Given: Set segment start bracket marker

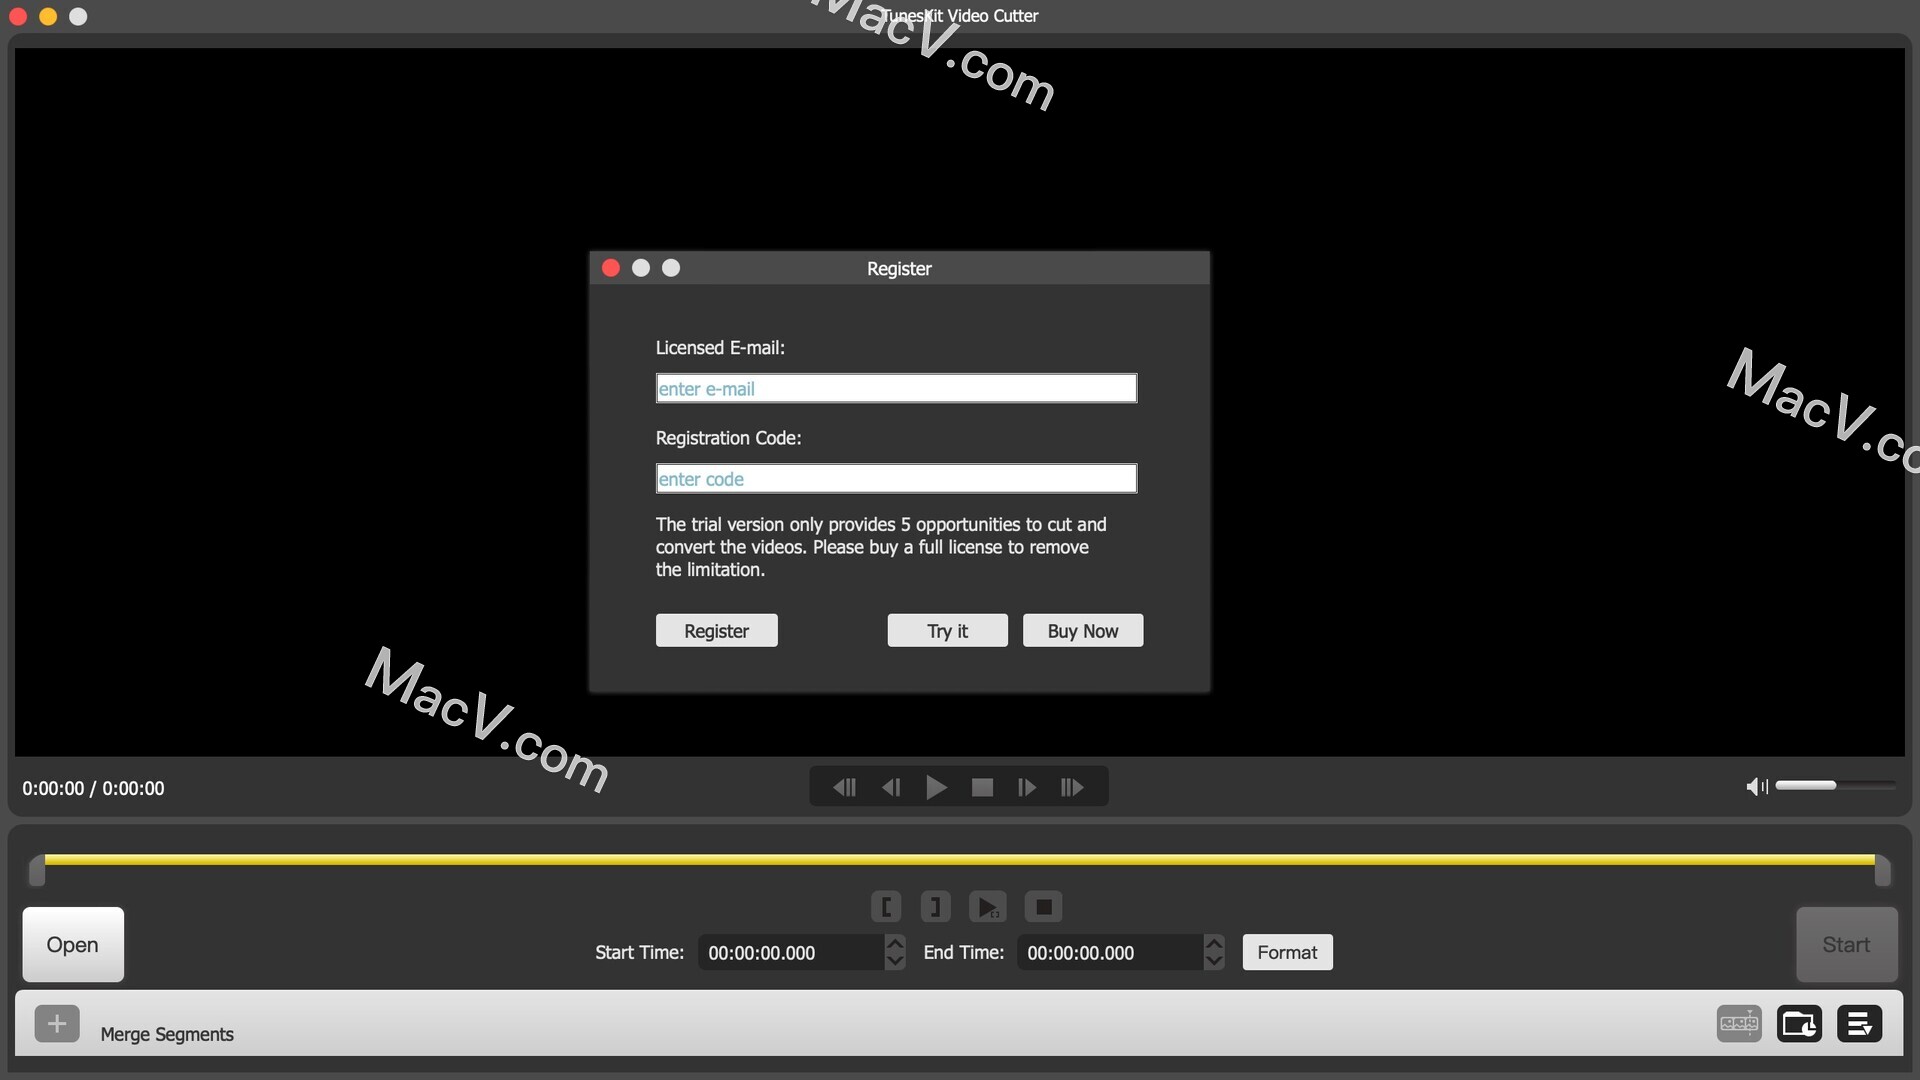Looking at the screenshot, I should (x=886, y=907).
